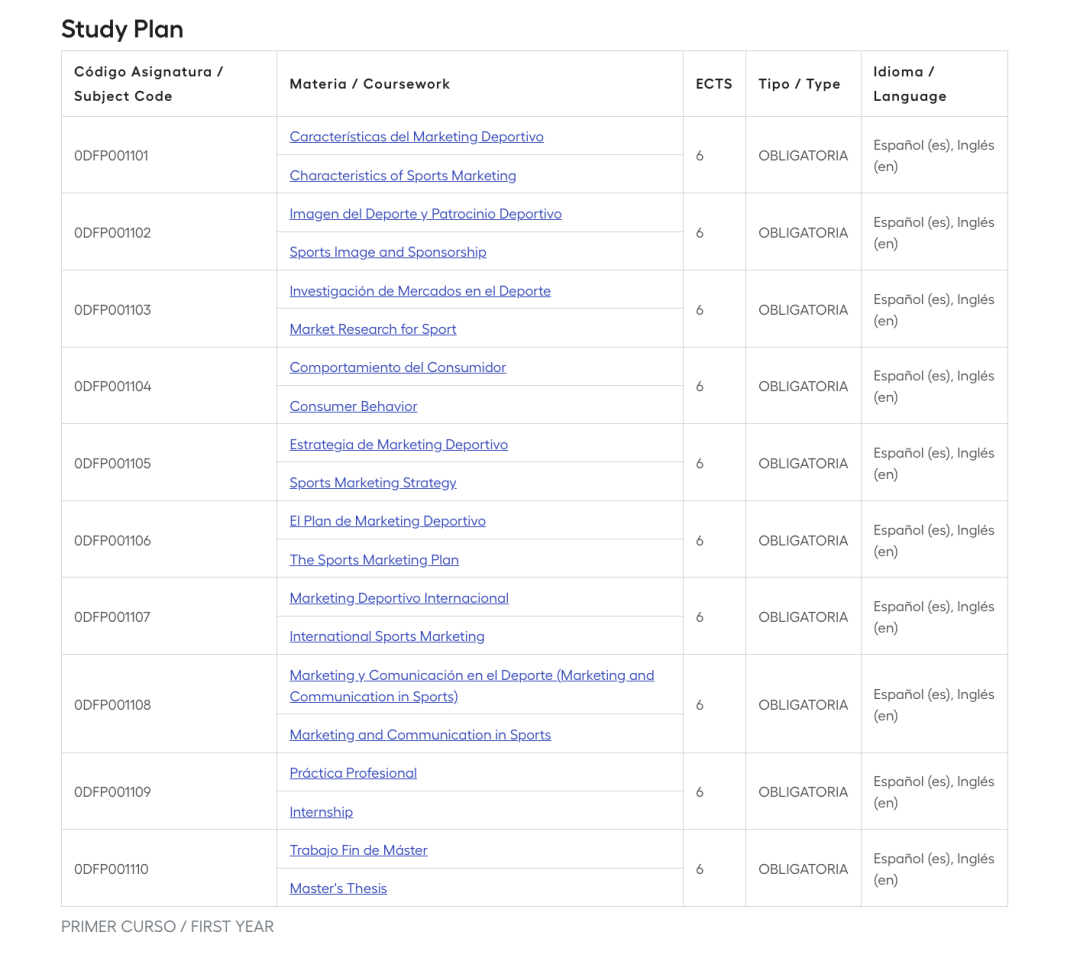Open Imagen del Deporte y Patrocinio Deportivo
Image resolution: width=1080 pixels, height=958 pixels.
tap(425, 214)
